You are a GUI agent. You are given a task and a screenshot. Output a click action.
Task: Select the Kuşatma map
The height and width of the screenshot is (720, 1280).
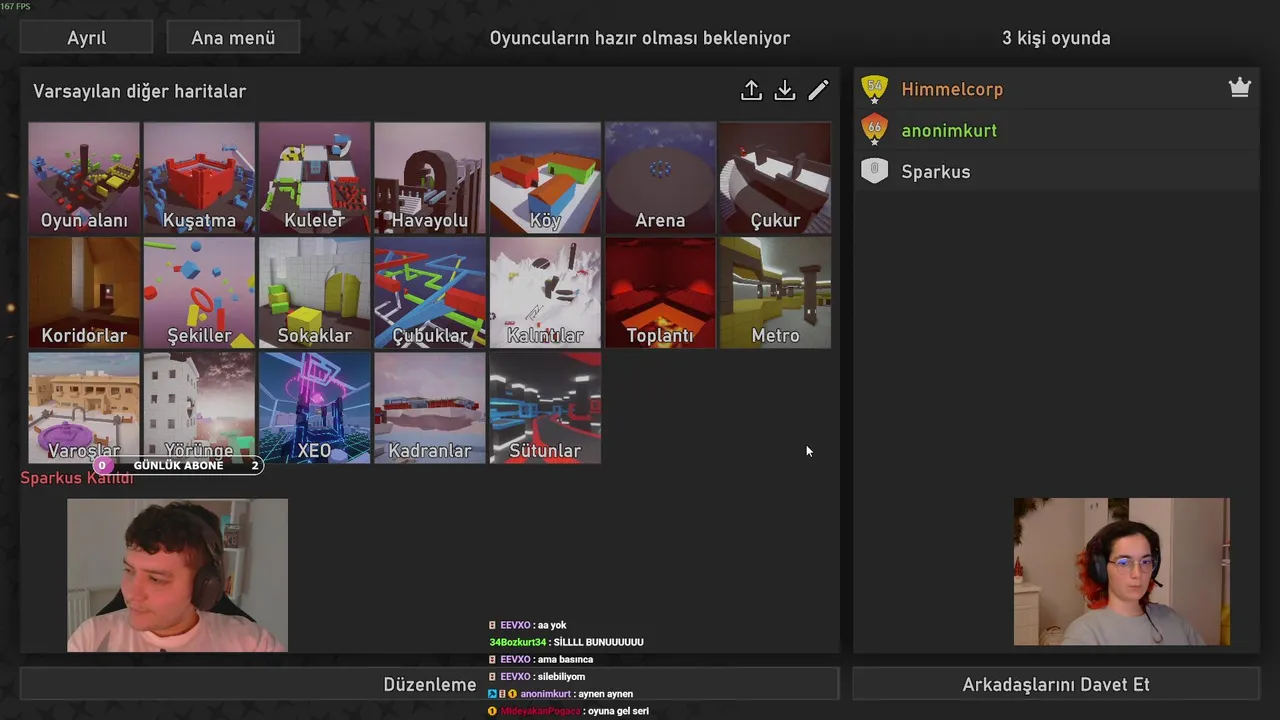(199, 178)
